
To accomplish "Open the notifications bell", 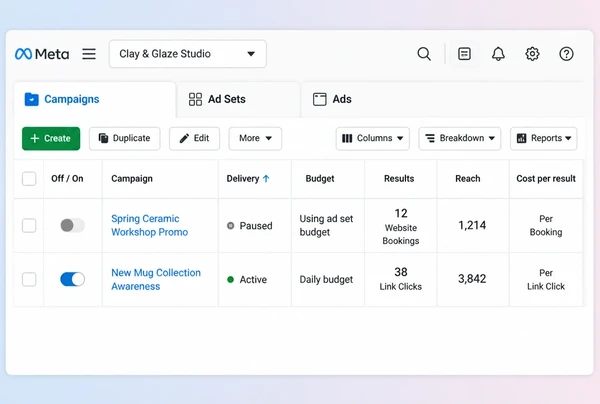I will click(x=498, y=54).
